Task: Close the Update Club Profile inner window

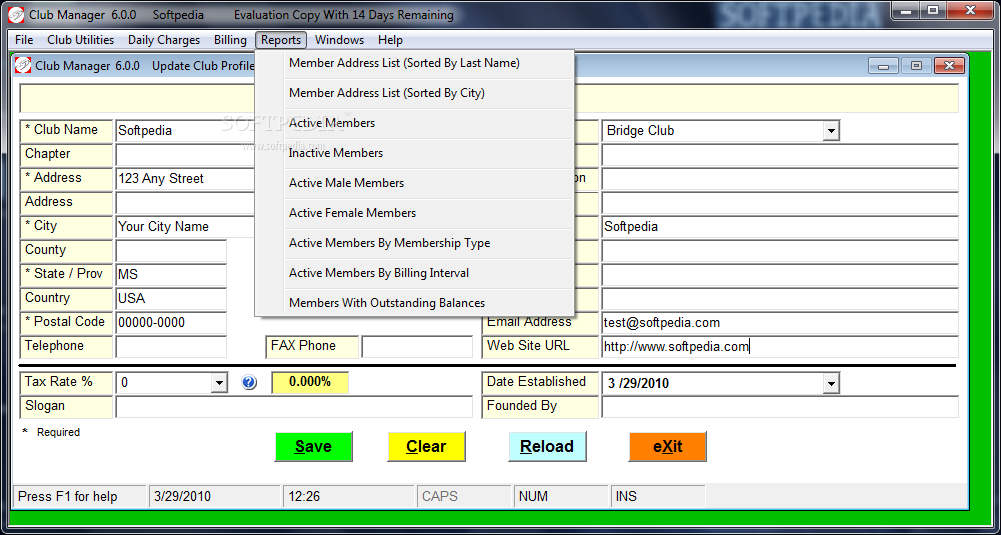Action: [x=949, y=66]
